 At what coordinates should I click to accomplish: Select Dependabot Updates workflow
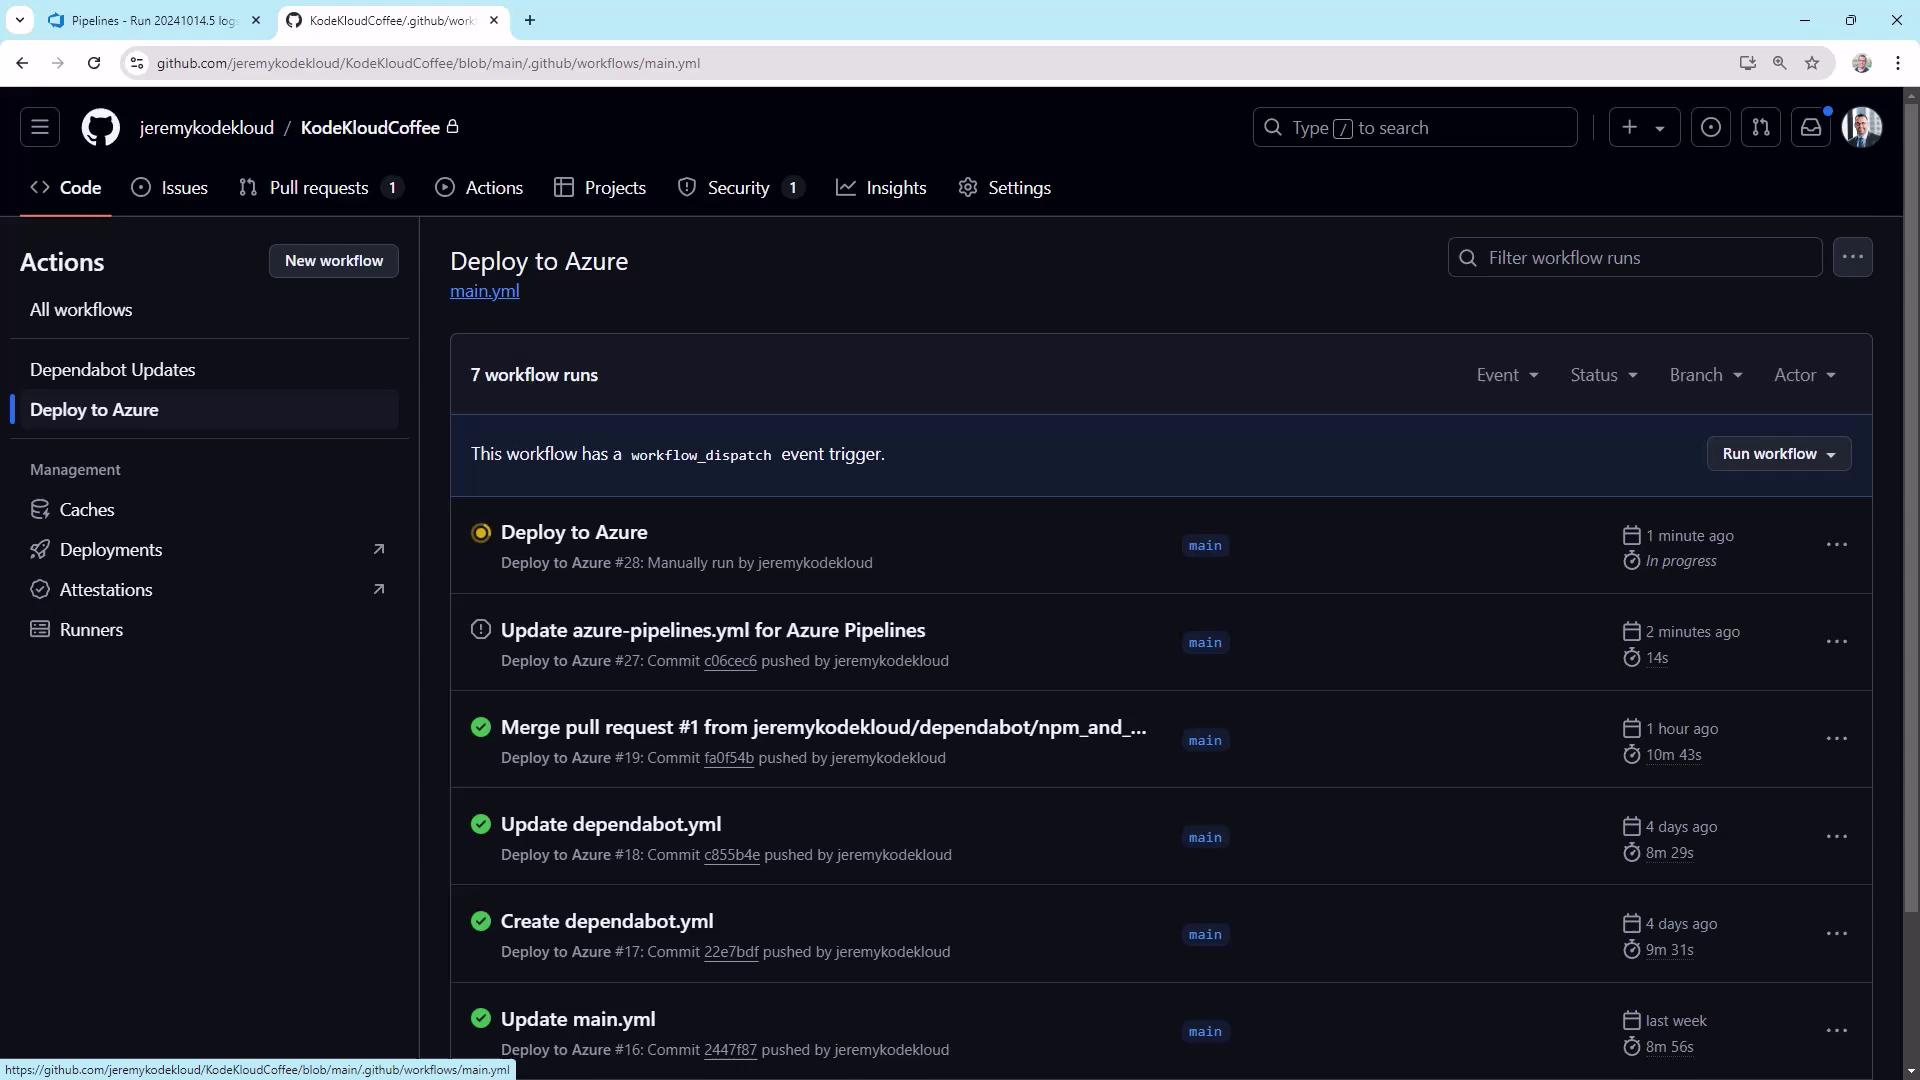204,370
